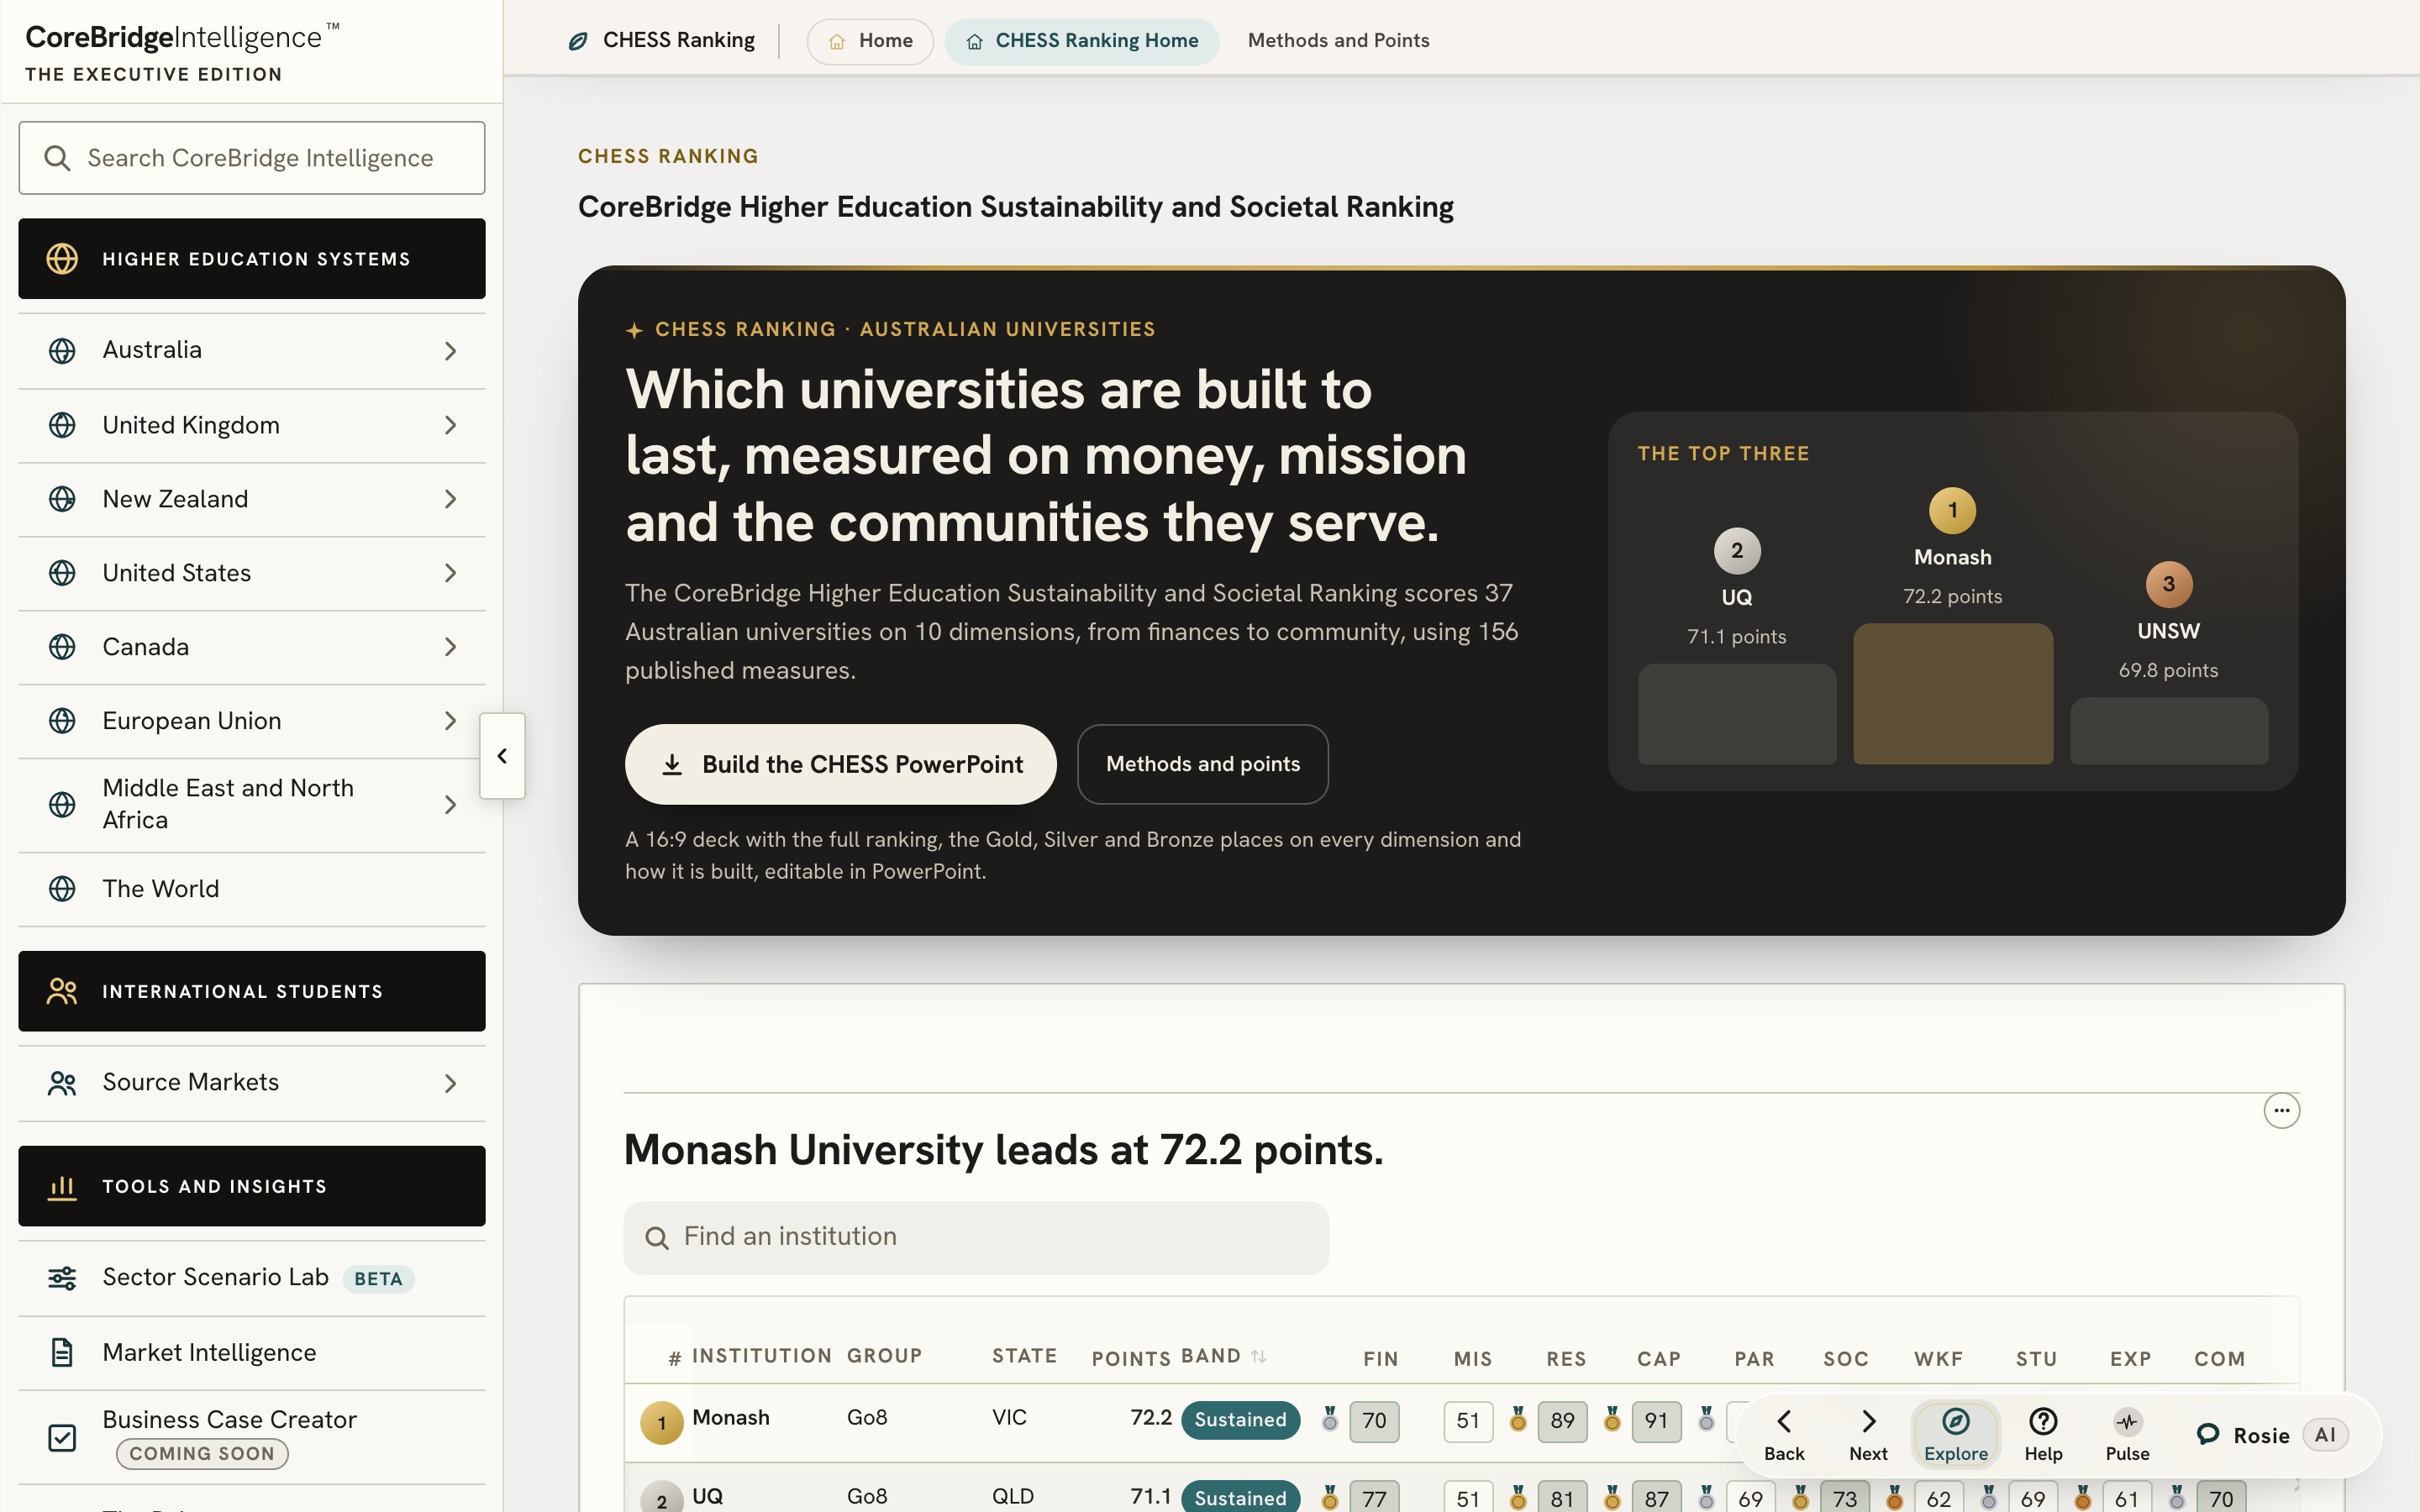Click the 'VIC' state cell
Viewport: 2420px width, 1512px height.
(x=1009, y=1417)
